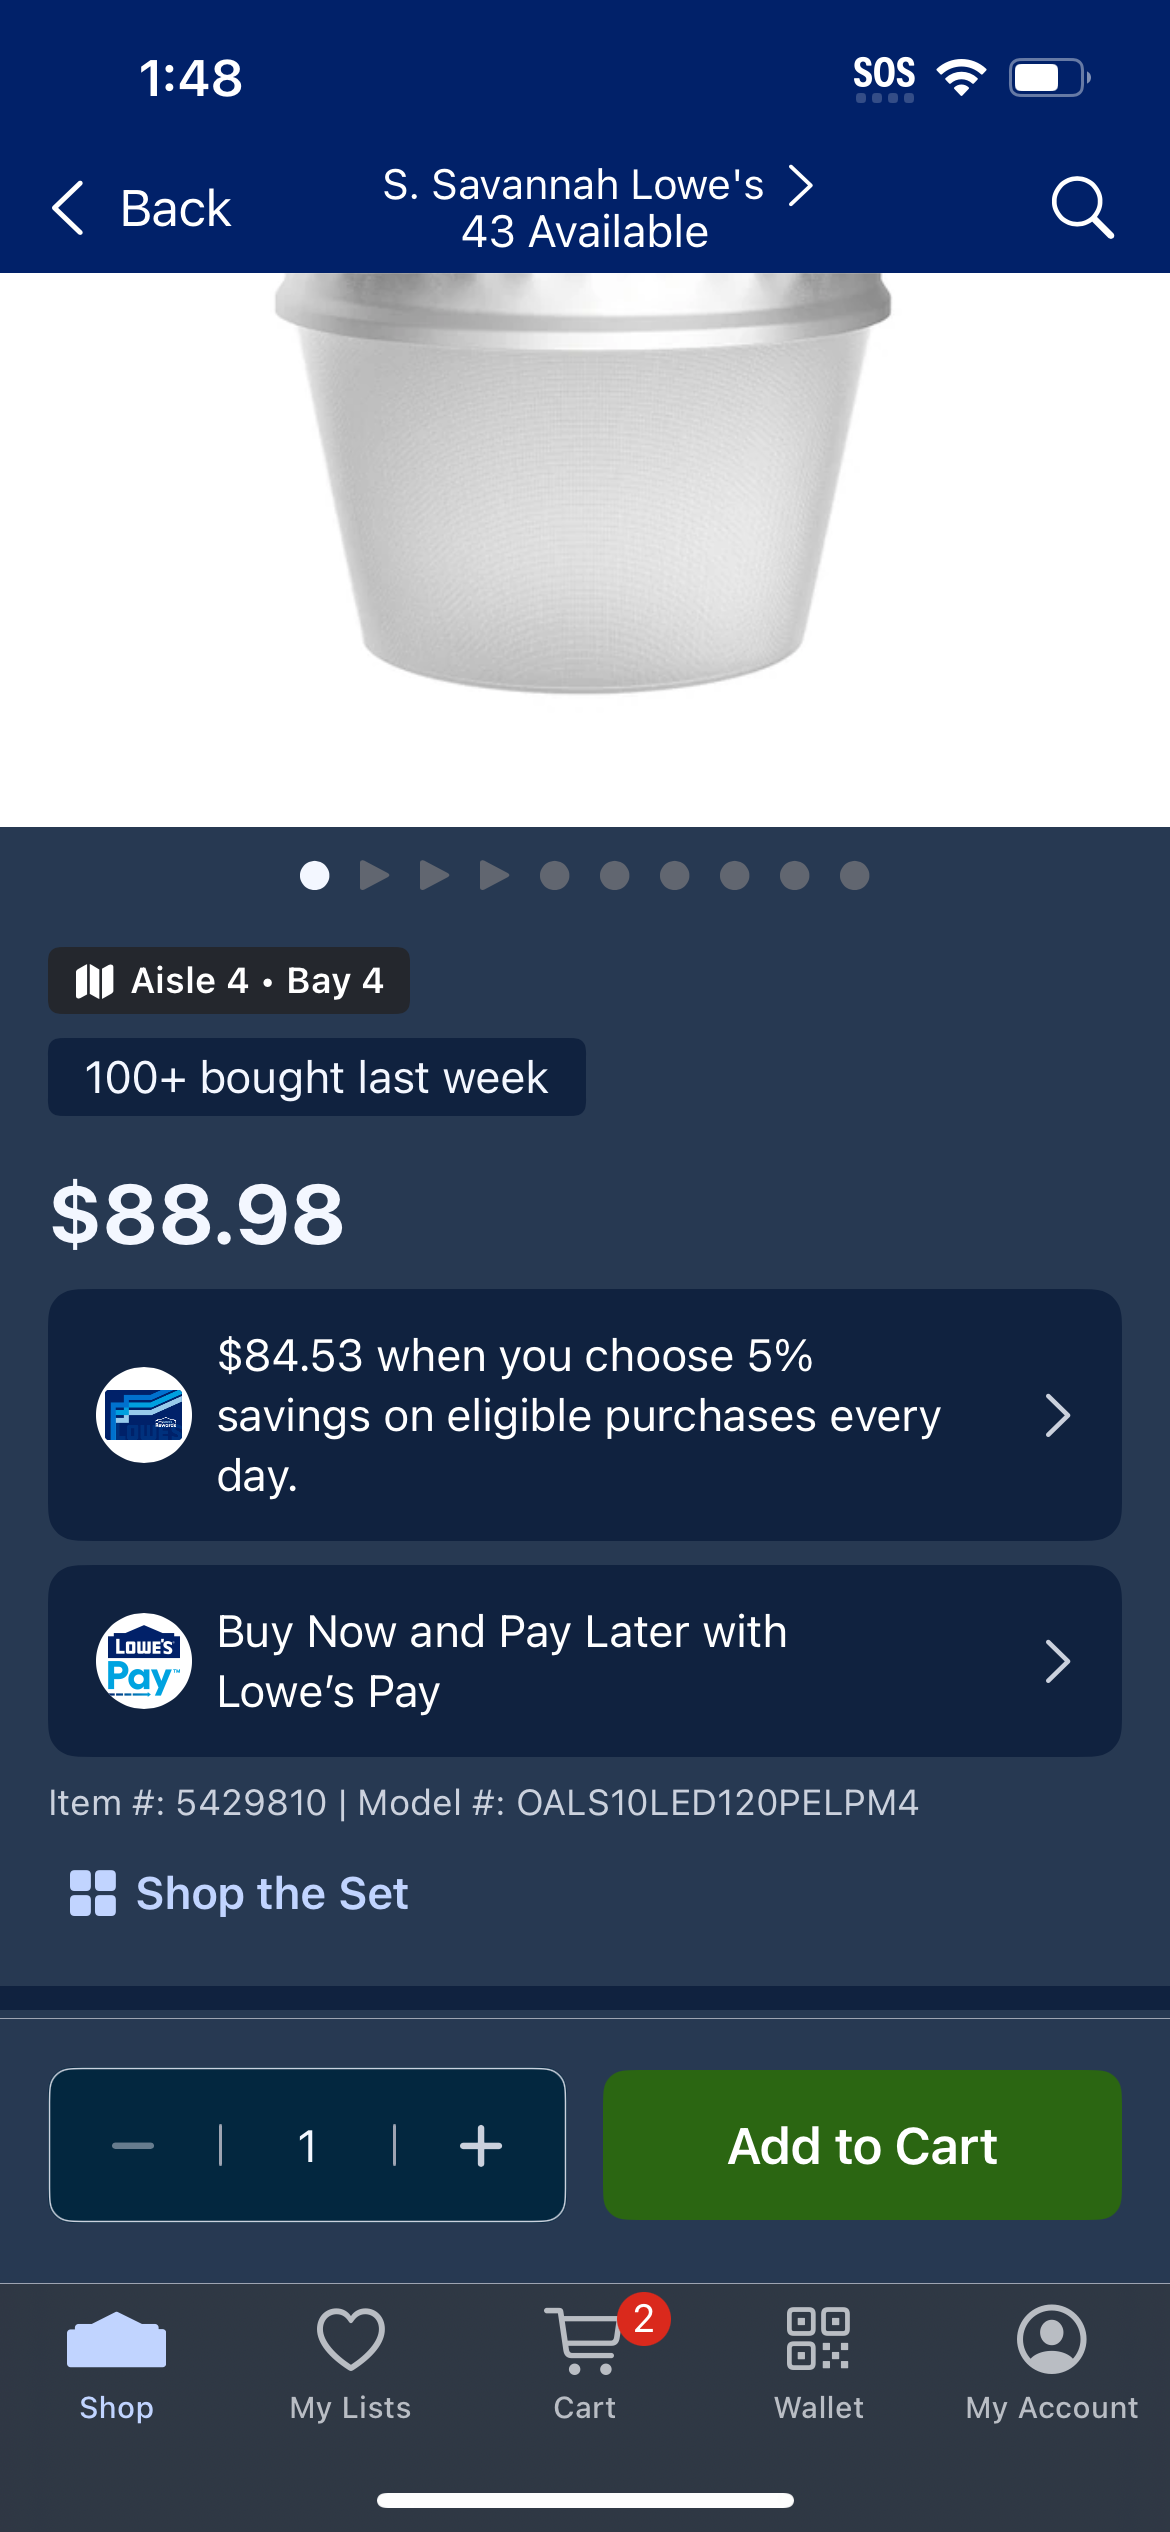Tap the search magnifier icon
1170x2532 pixels.
tap(1082, 208)
